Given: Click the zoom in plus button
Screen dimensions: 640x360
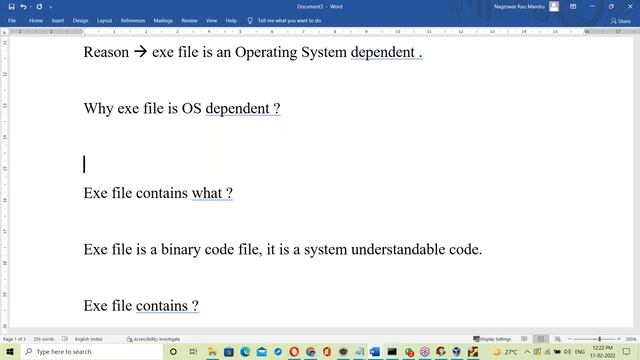Looking at the screenshot, I should [x=619, y=339].
